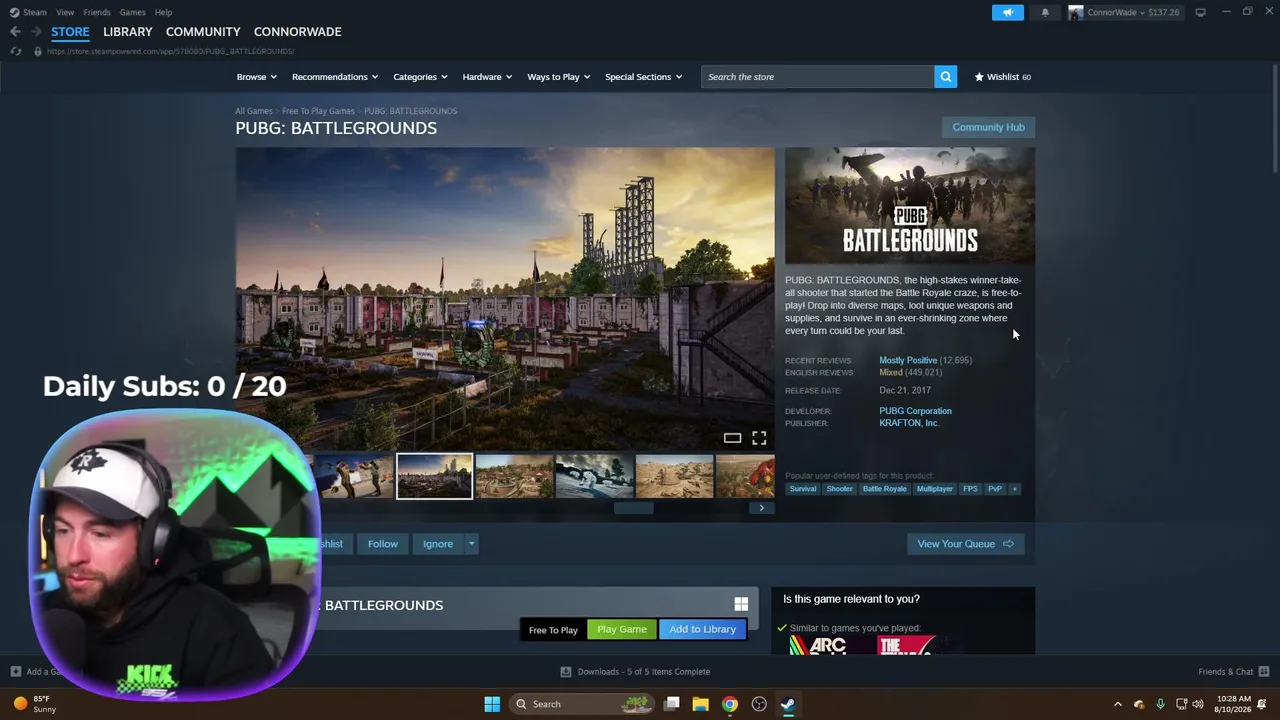
Task: Switch to Big Picture mode icon
Action: click(1200, 12)
